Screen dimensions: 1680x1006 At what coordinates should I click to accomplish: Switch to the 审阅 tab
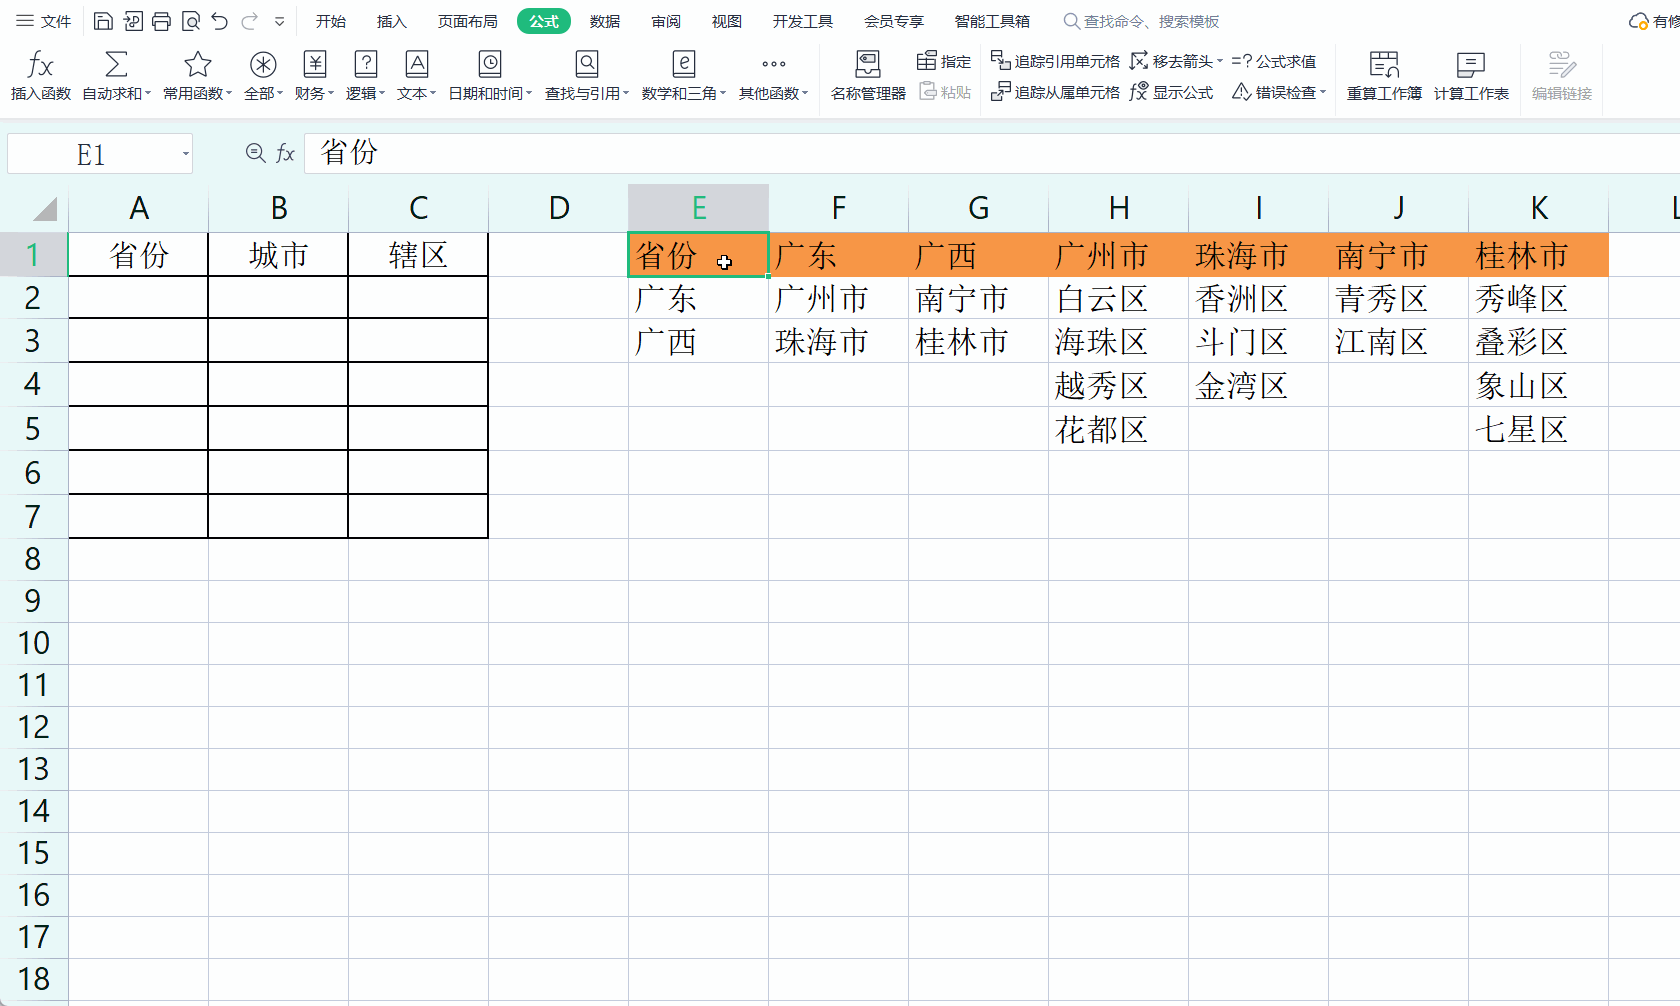click(x=665, y=21)
